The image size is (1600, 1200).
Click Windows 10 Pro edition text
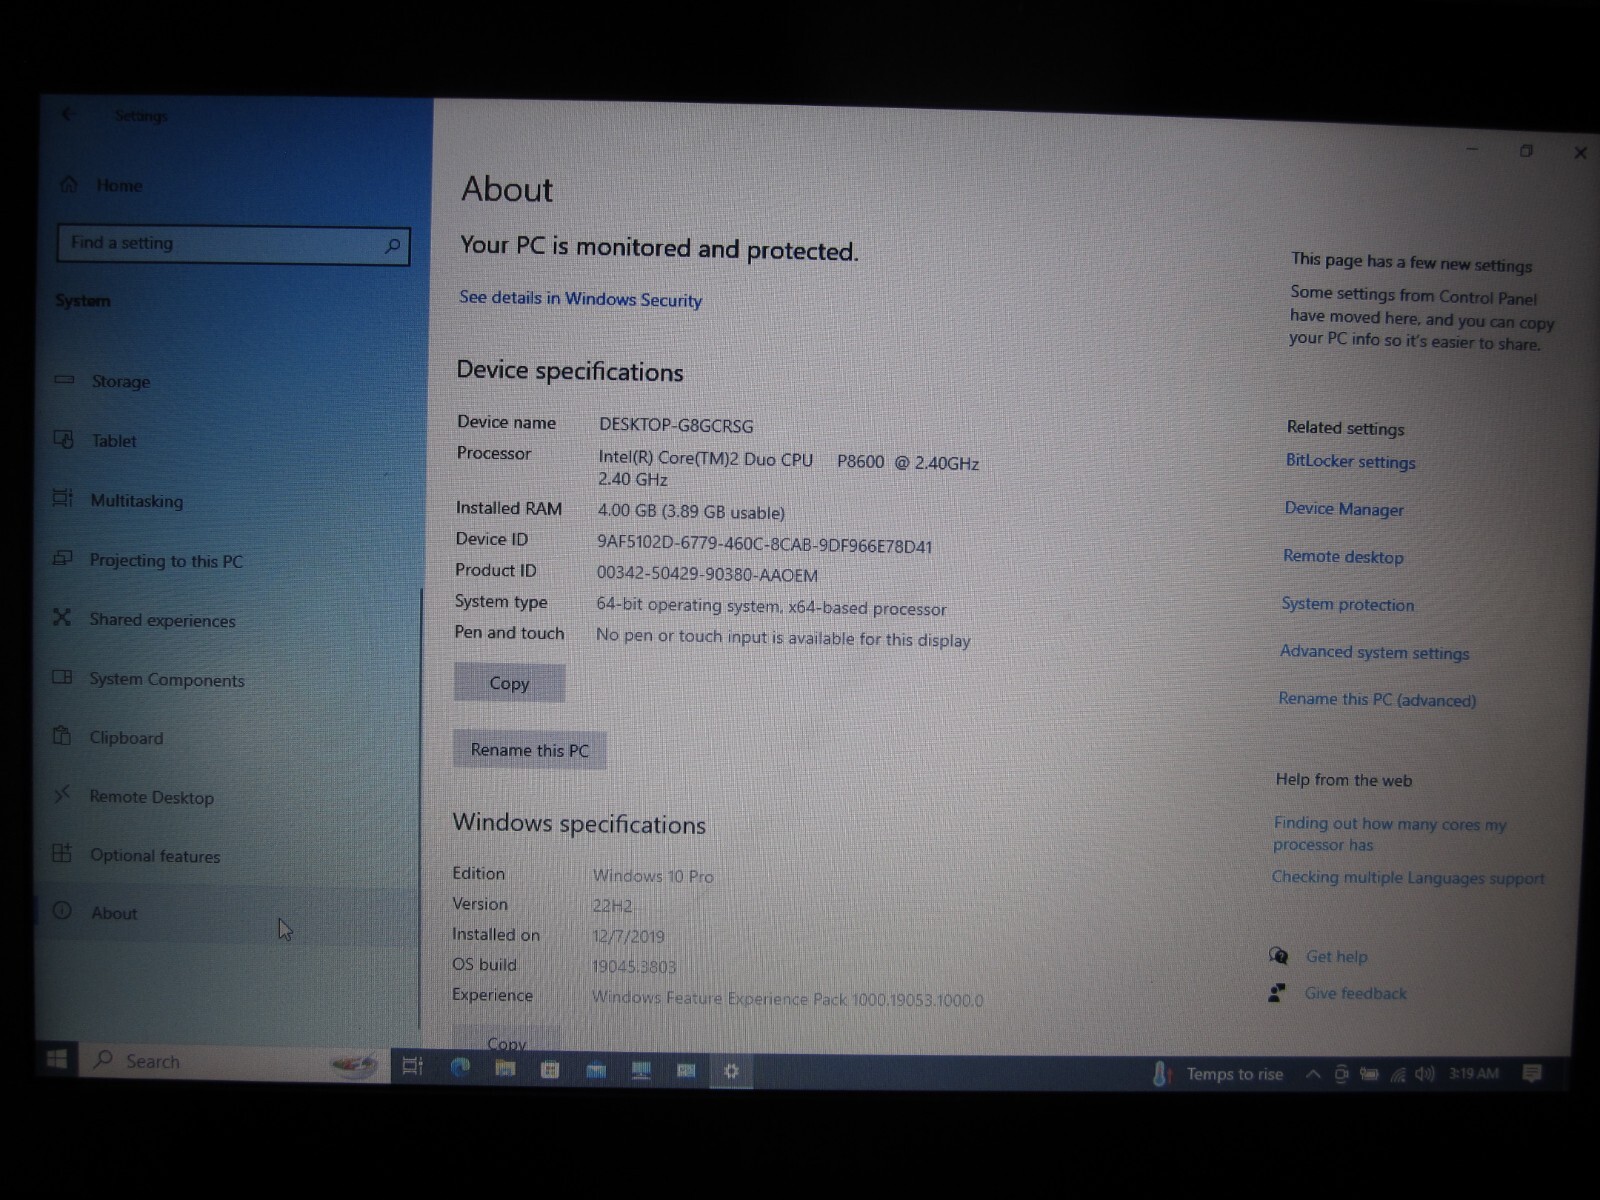pyautogui.click(x=653, y=876)
